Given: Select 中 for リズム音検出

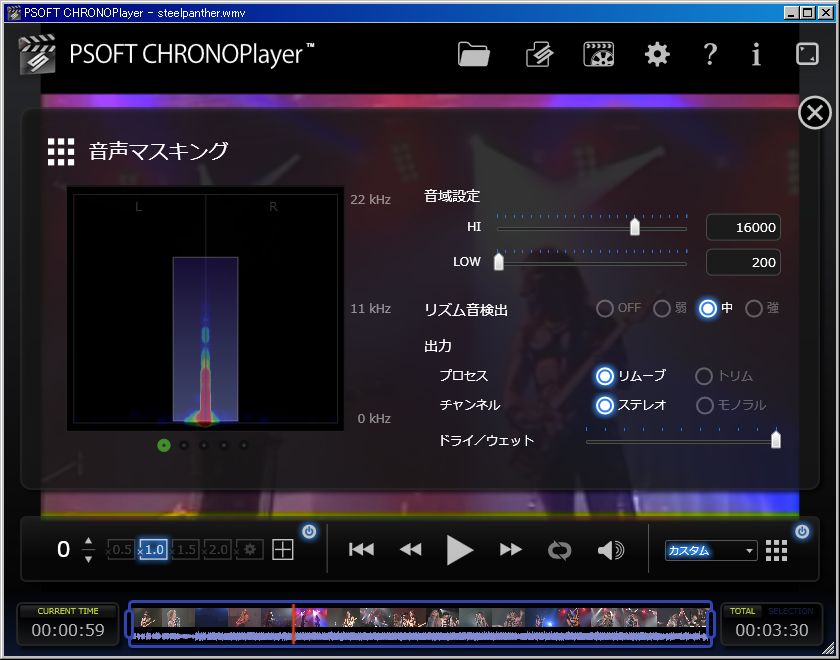Looking at the screenshot, I should [x=708, y=309].
